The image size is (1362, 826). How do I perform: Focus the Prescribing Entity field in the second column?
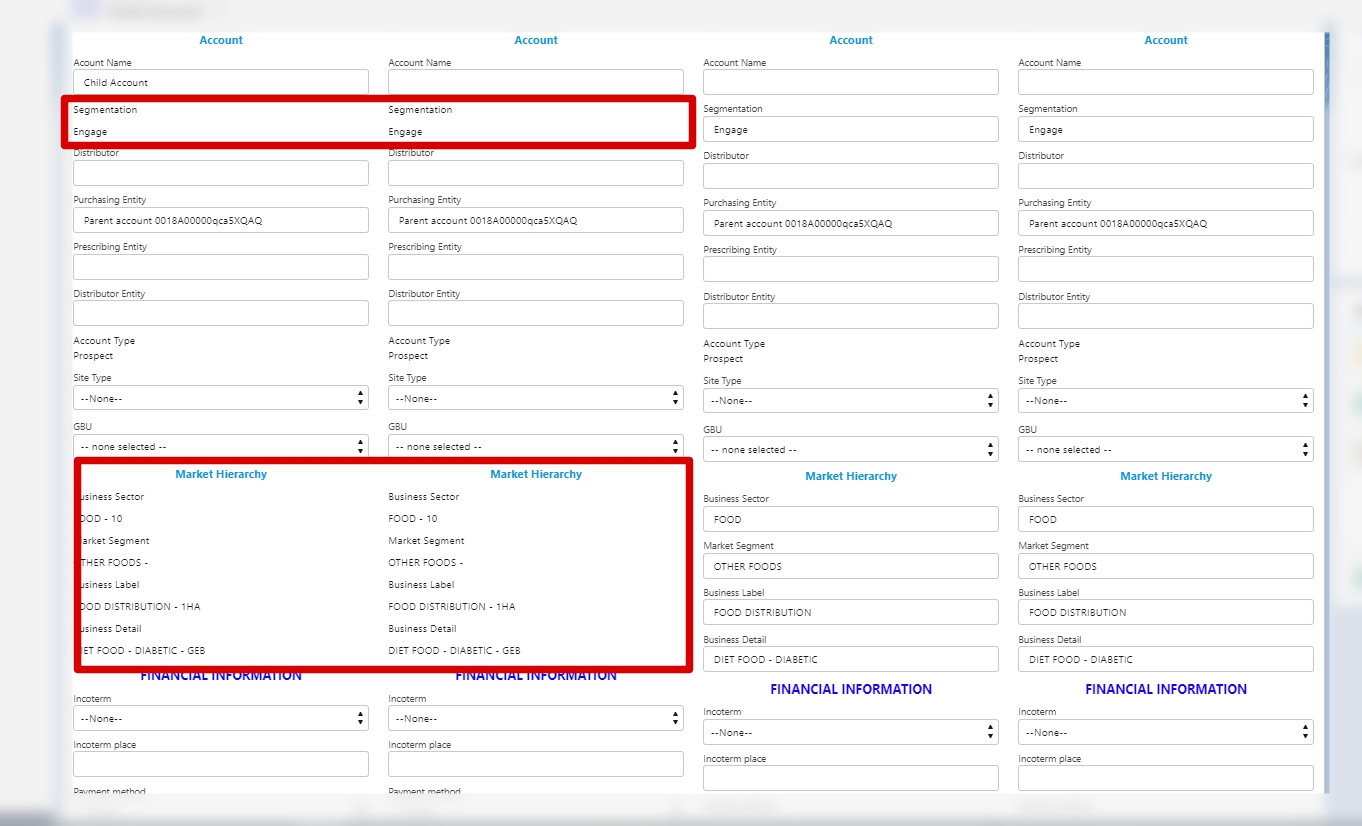[x=536, y=267]
